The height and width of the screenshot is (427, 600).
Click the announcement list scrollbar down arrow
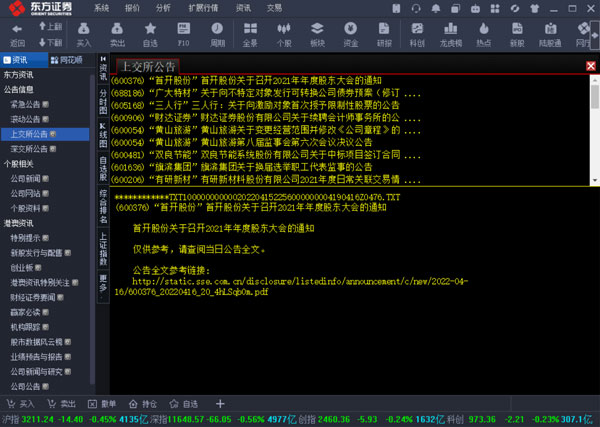(x=595, y=180)
